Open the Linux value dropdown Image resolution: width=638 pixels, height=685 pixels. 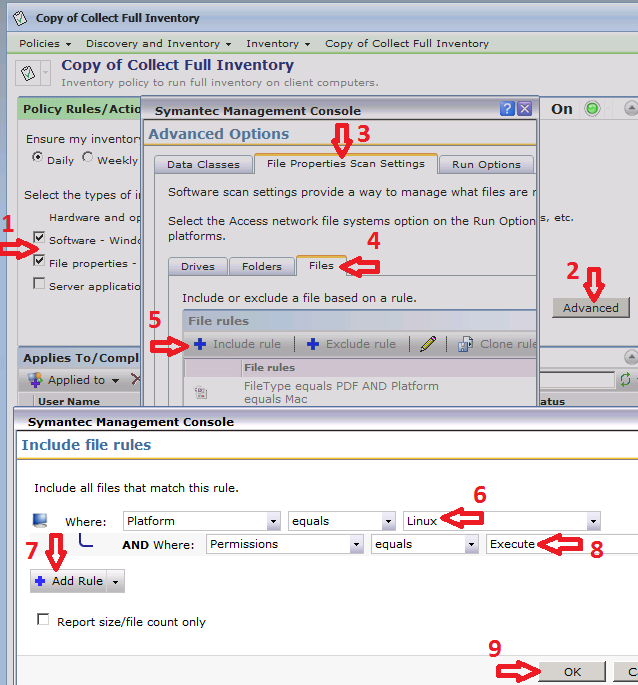coord(593,521)
